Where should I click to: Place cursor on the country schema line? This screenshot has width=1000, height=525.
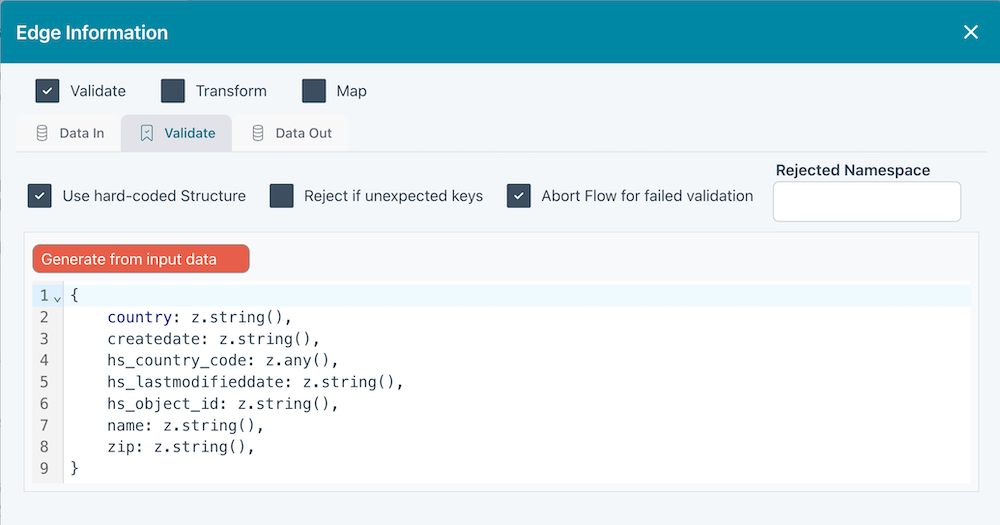(198, 318)
